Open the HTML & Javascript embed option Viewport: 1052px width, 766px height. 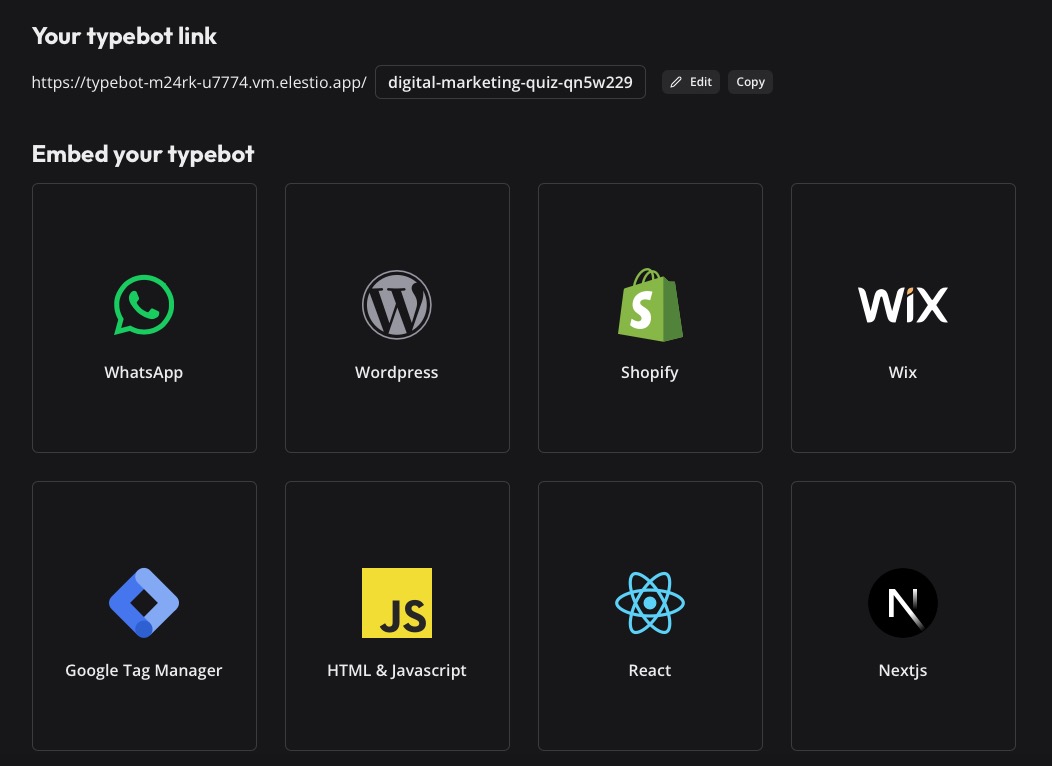(397, 615)
